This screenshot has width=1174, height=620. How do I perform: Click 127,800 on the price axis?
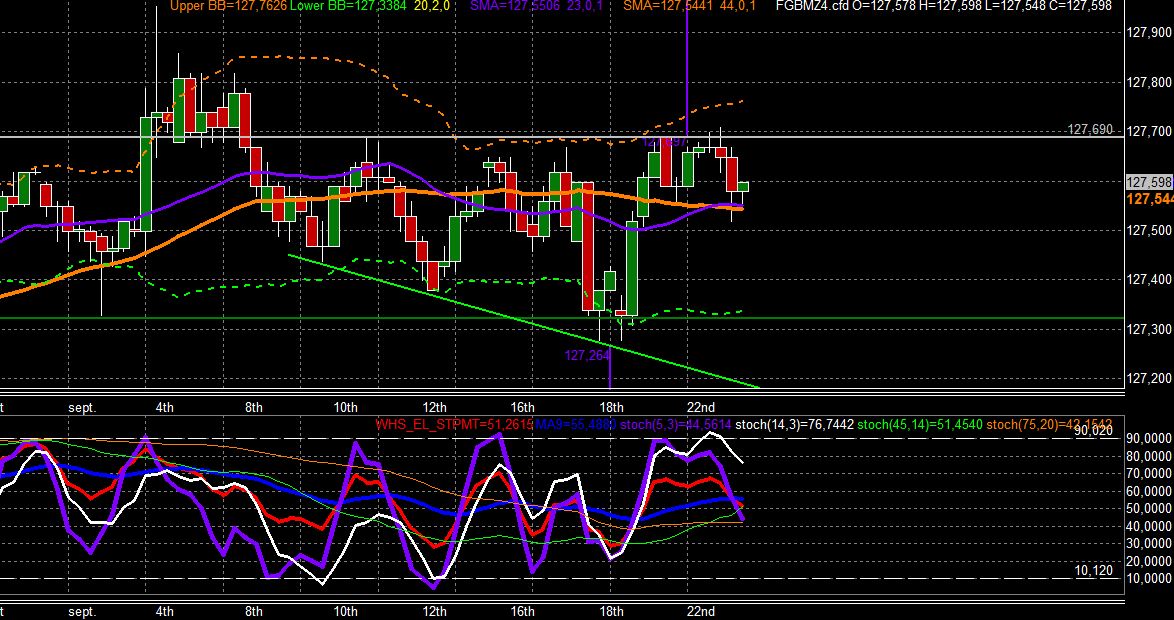(x=1149, y=82)
